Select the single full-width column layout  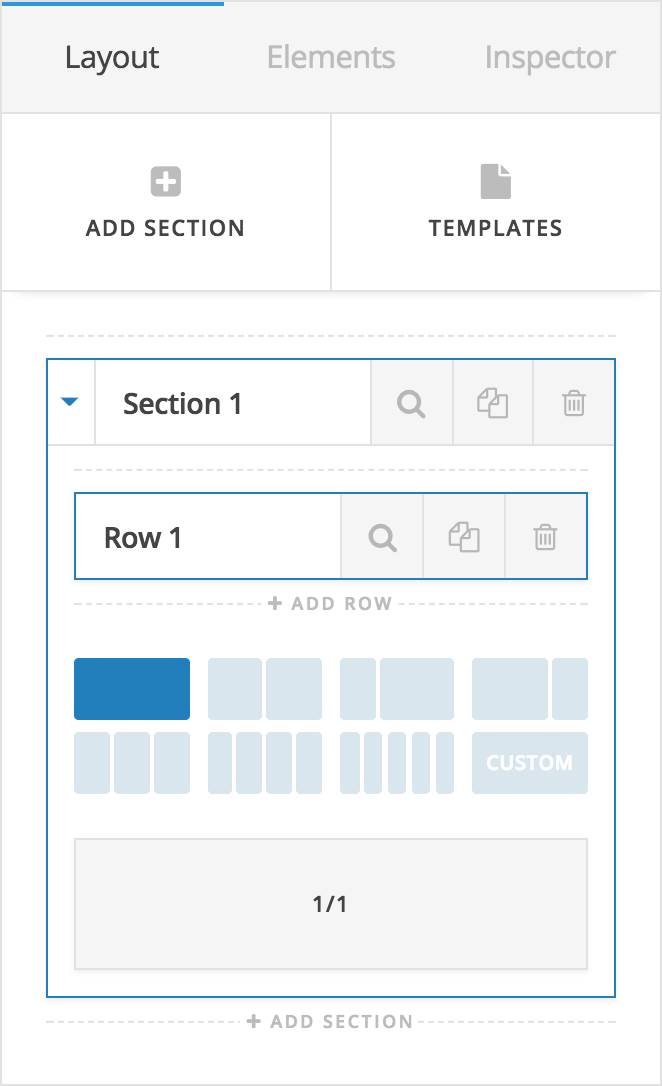coord(131,688)
